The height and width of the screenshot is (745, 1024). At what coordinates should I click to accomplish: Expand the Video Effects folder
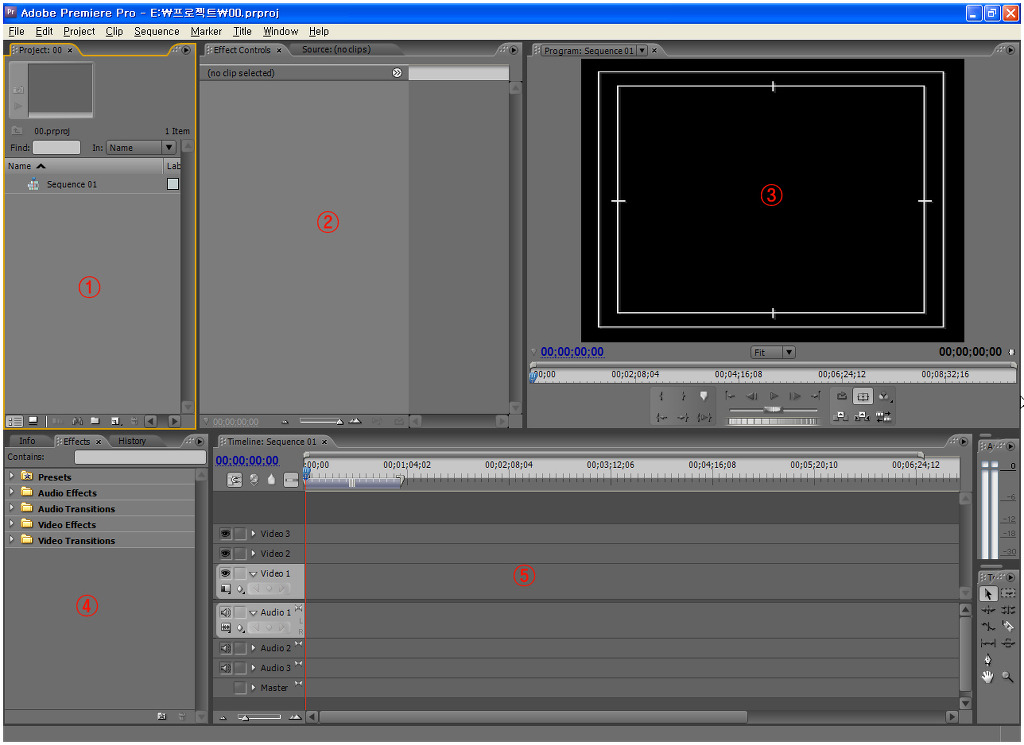click(12, 525)
